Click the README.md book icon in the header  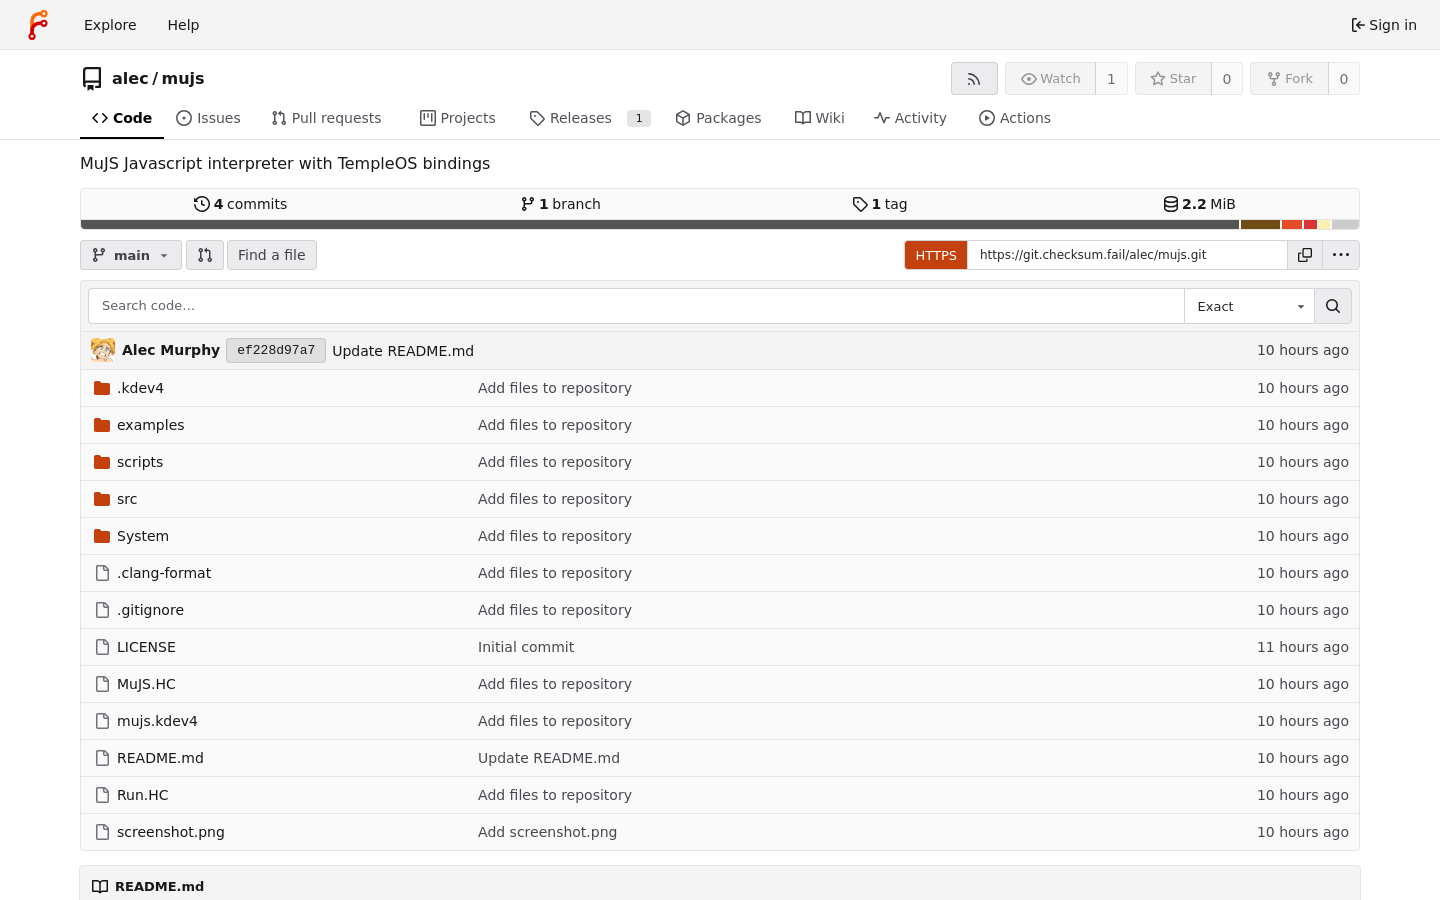click(100, 886)
